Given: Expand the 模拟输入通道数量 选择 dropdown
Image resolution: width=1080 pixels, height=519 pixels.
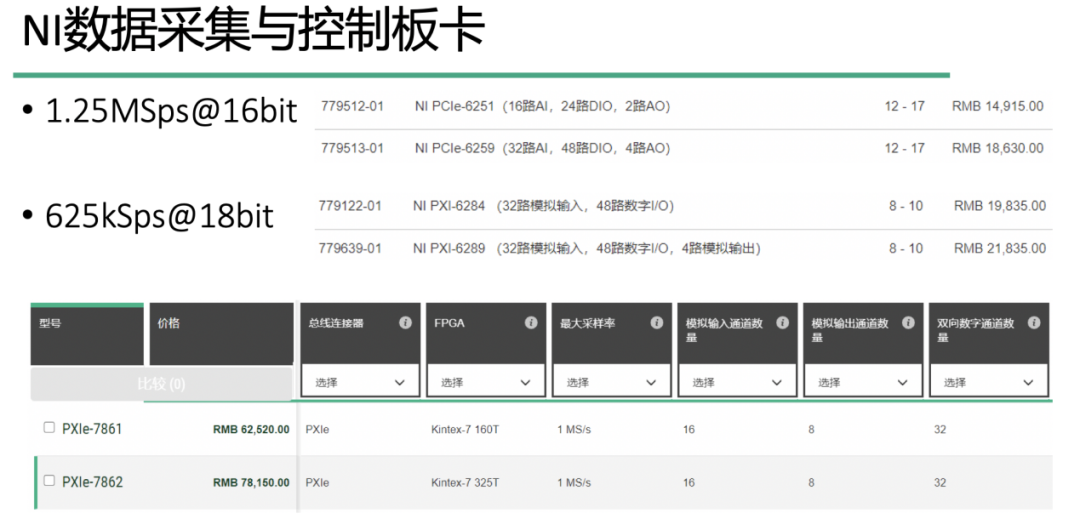Looking at the screenshot, I should 738,382.
